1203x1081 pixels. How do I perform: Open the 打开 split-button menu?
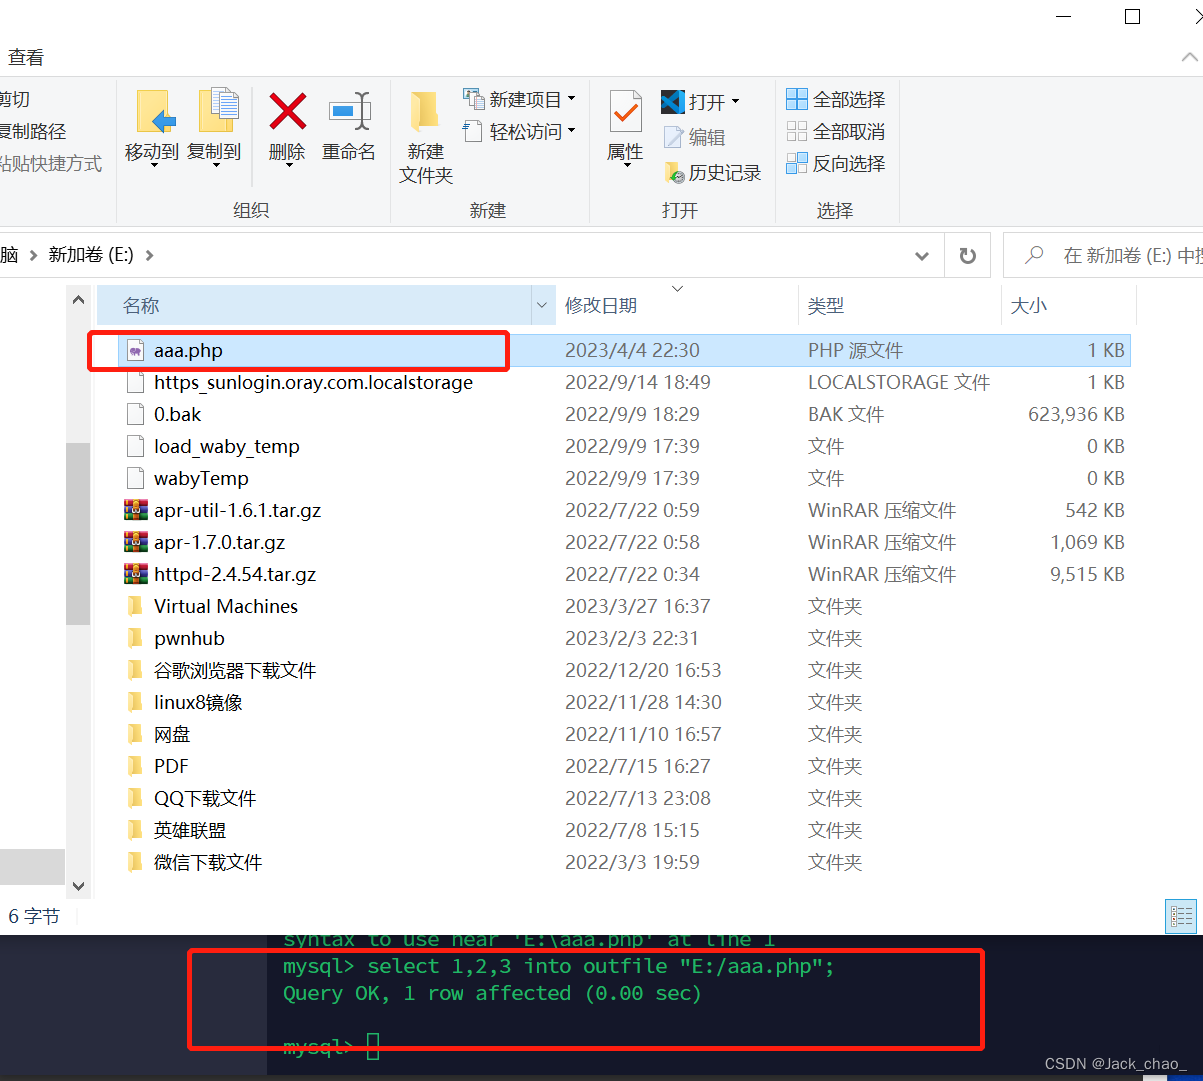click(x=735, y=101)
